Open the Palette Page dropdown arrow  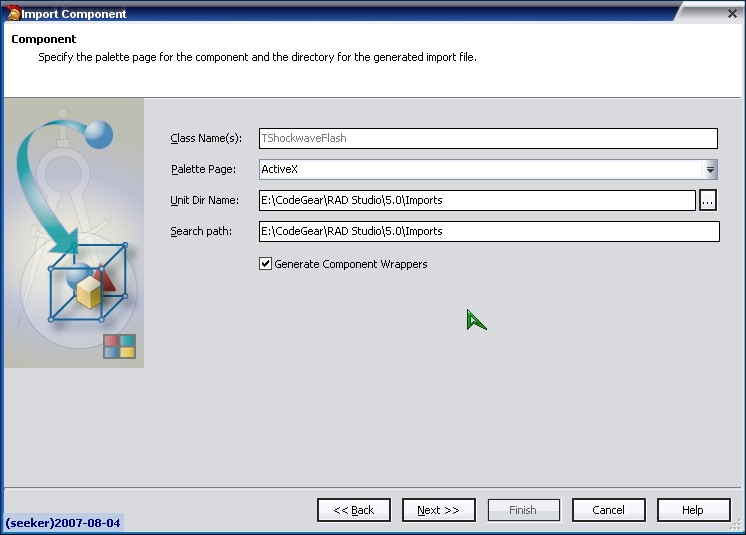(710, 169)
